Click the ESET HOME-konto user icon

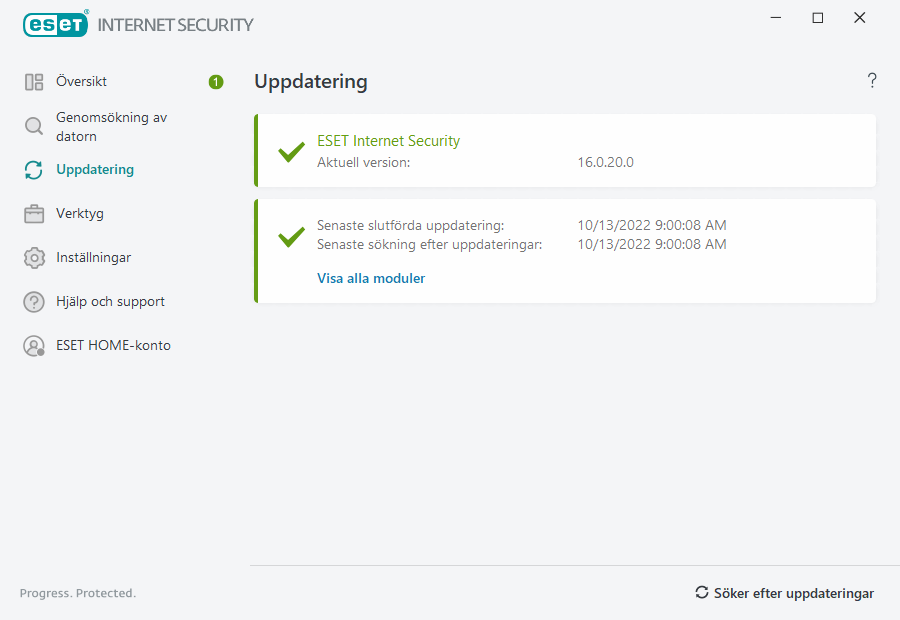coord(34,346)
